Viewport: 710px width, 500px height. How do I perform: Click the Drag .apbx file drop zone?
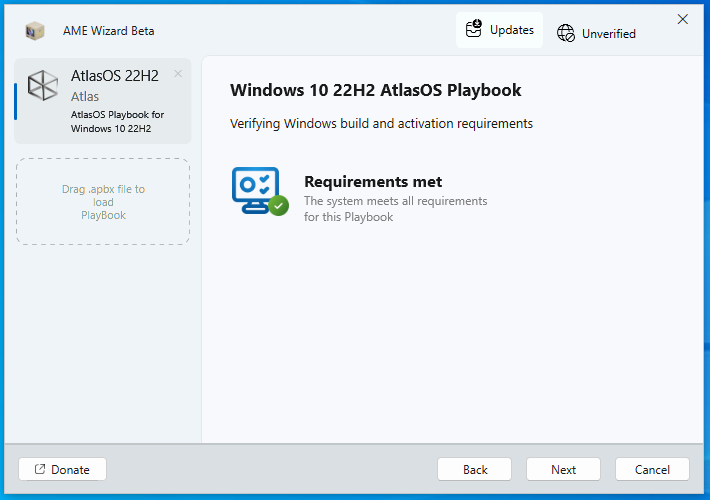point(103,202)
